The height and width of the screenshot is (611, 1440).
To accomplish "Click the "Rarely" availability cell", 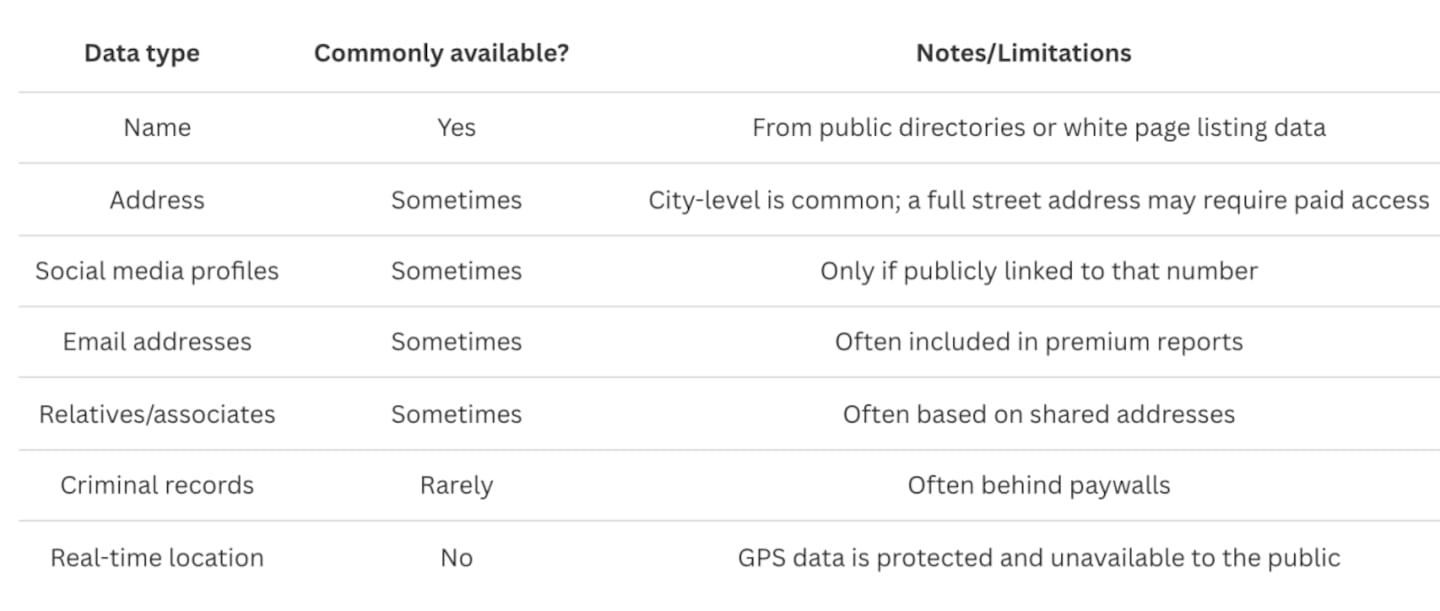I will coord(456,486).
